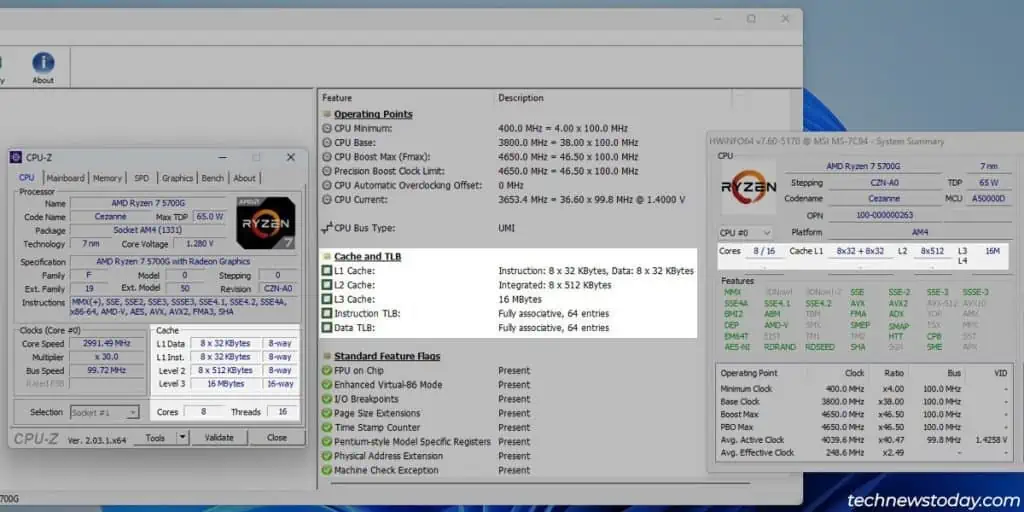Switch to the Memory tab in CPU-Z

(107, 178)
